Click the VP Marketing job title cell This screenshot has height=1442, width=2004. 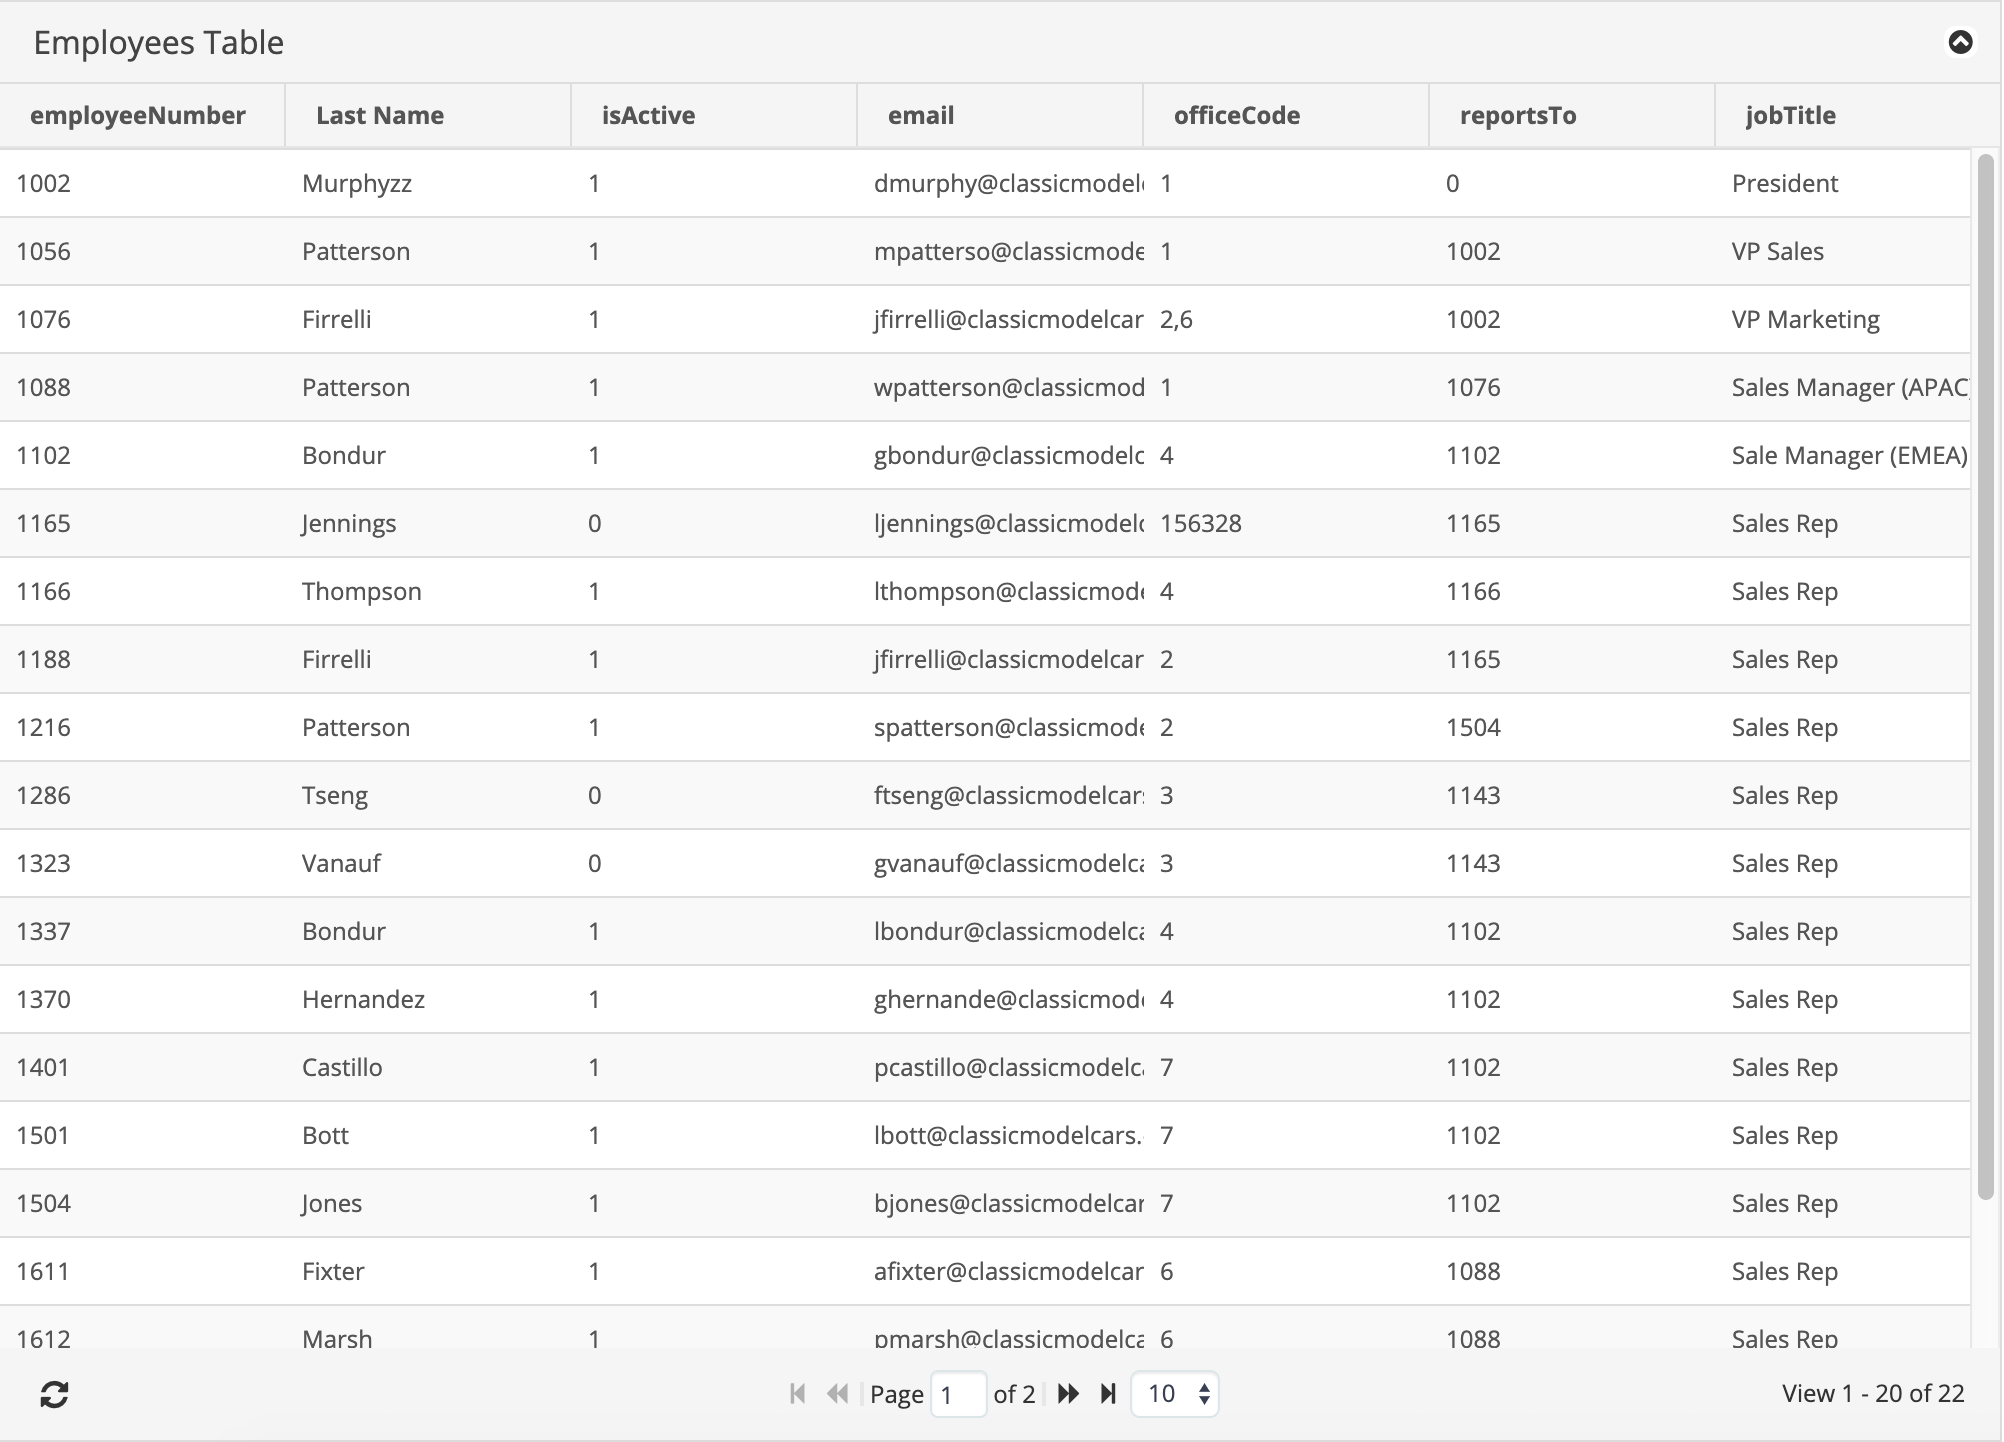click(1805, 320)
